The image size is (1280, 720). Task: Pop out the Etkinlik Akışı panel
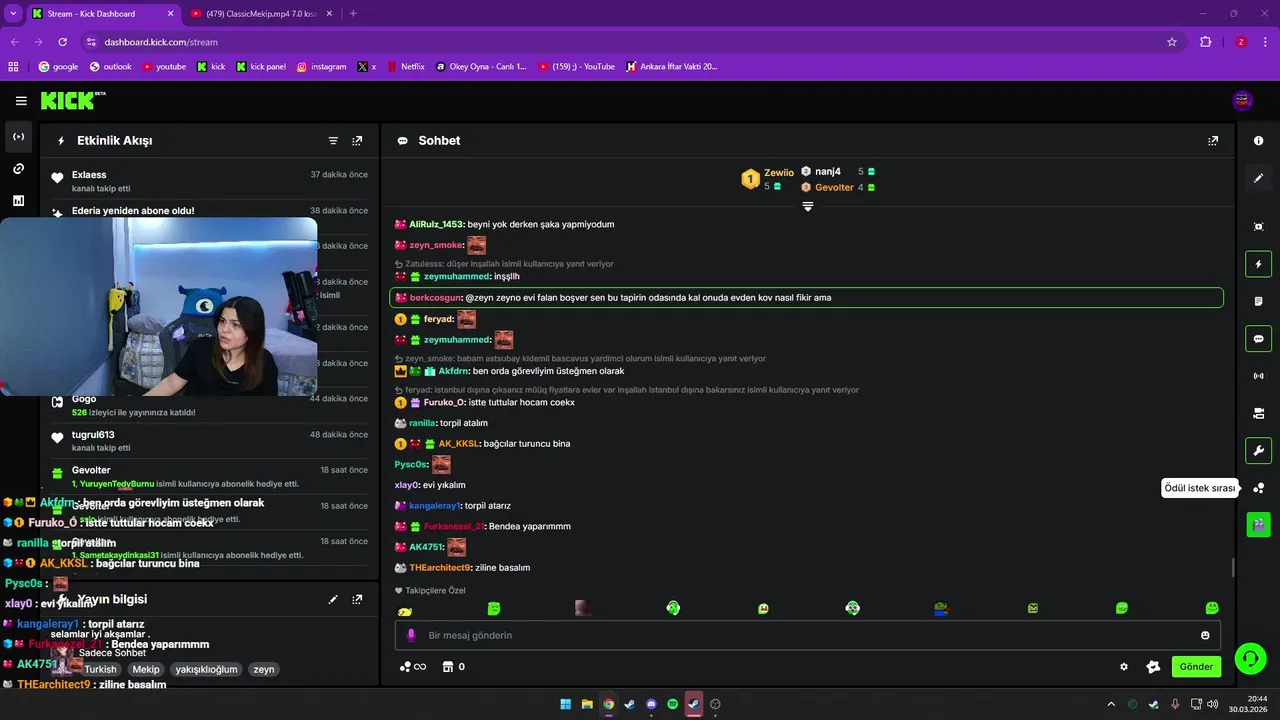coord(357,141)
